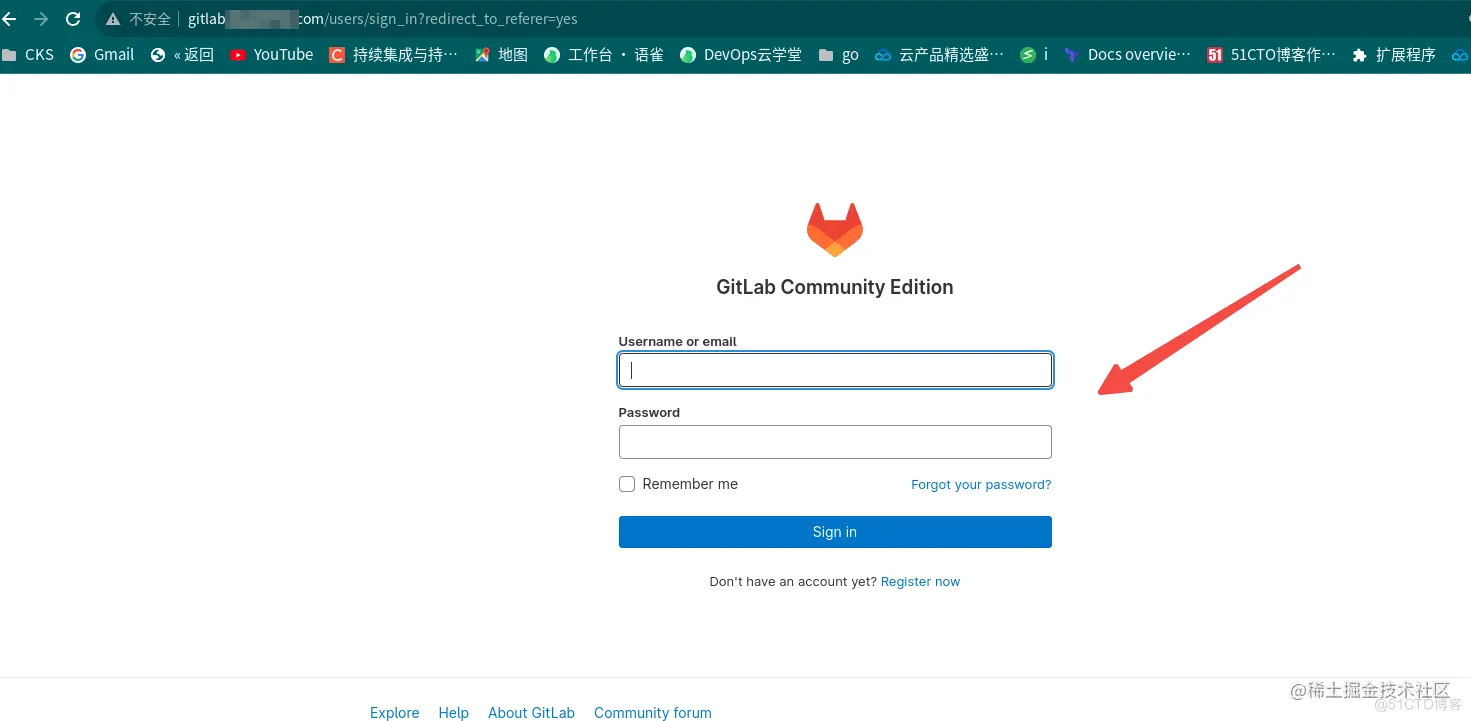Click the GitLab fox logo
1471x721 pixels.
pyautogui.click(x=835, y=229)
